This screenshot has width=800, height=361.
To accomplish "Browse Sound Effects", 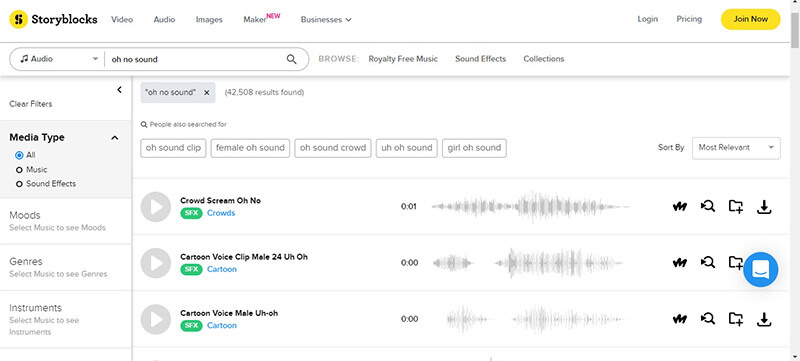I will (x=481, y=59).
